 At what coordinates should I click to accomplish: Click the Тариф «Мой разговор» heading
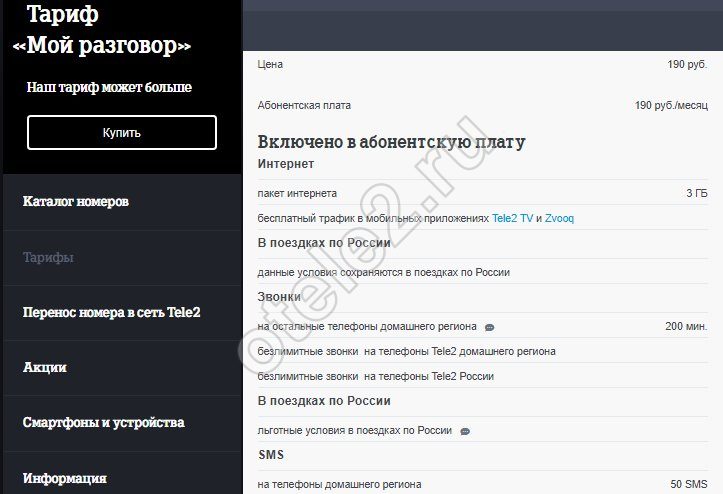pyautogui.click(x=101, y=30)
